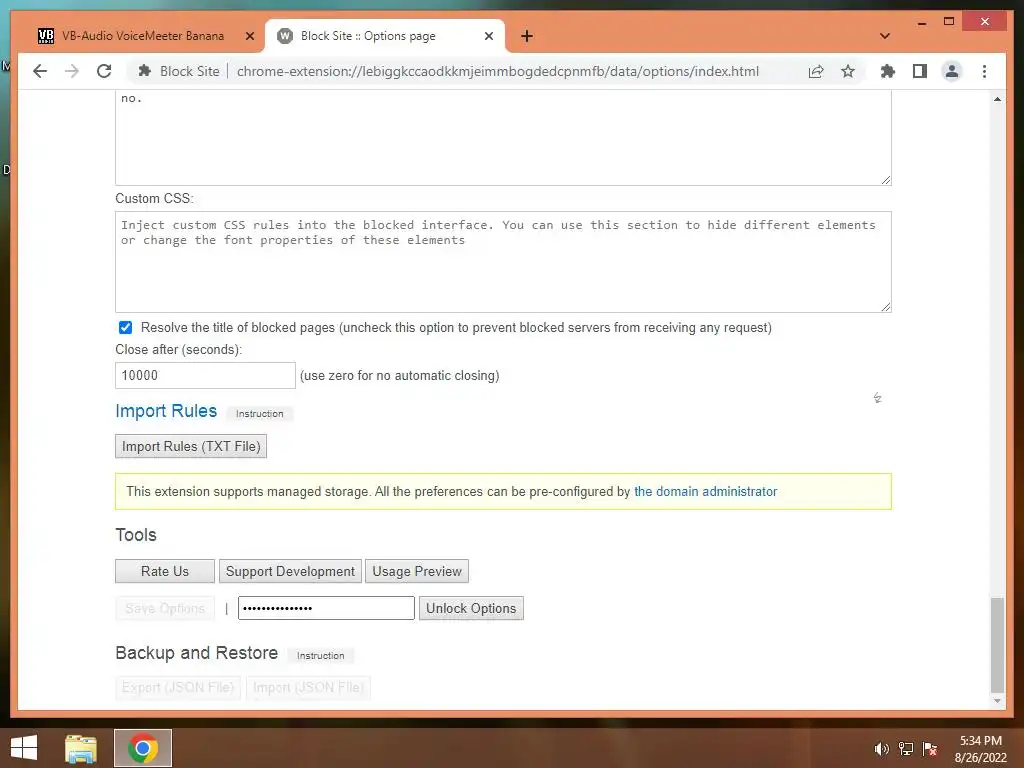Click the scrollbar down arrow

coord(997,701)
